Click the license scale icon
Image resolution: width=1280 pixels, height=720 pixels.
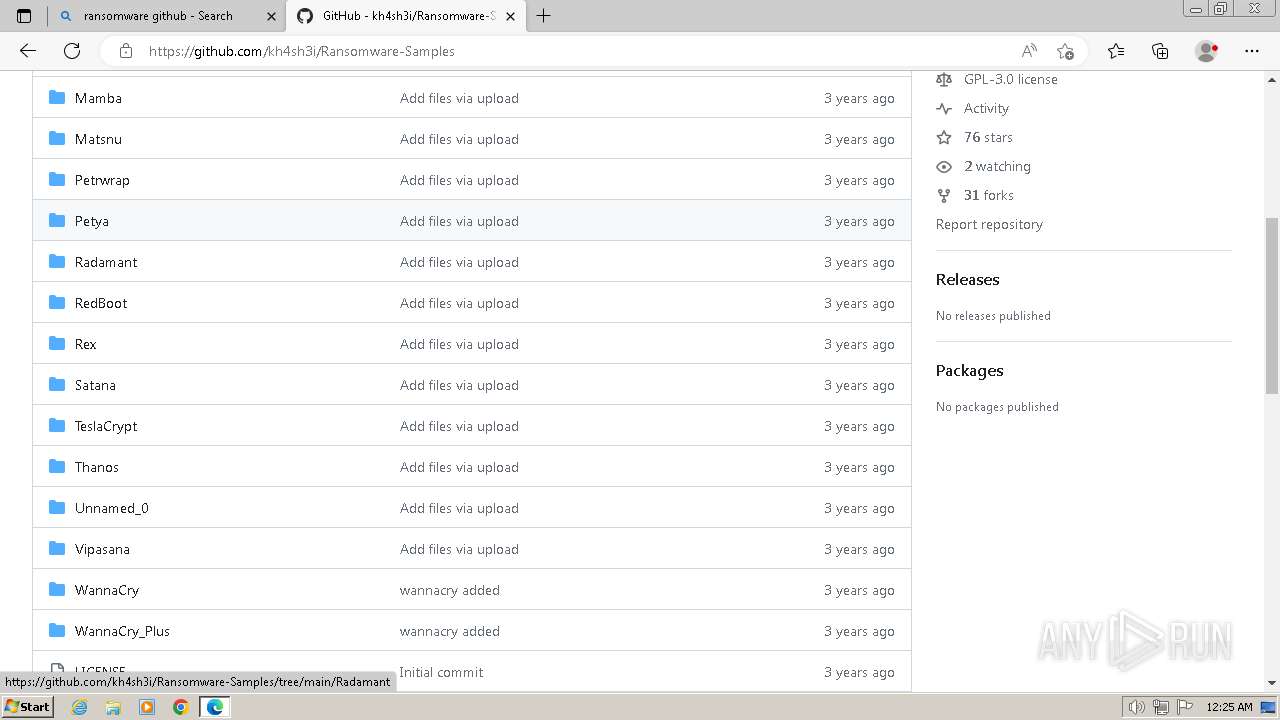pos(944,79)
